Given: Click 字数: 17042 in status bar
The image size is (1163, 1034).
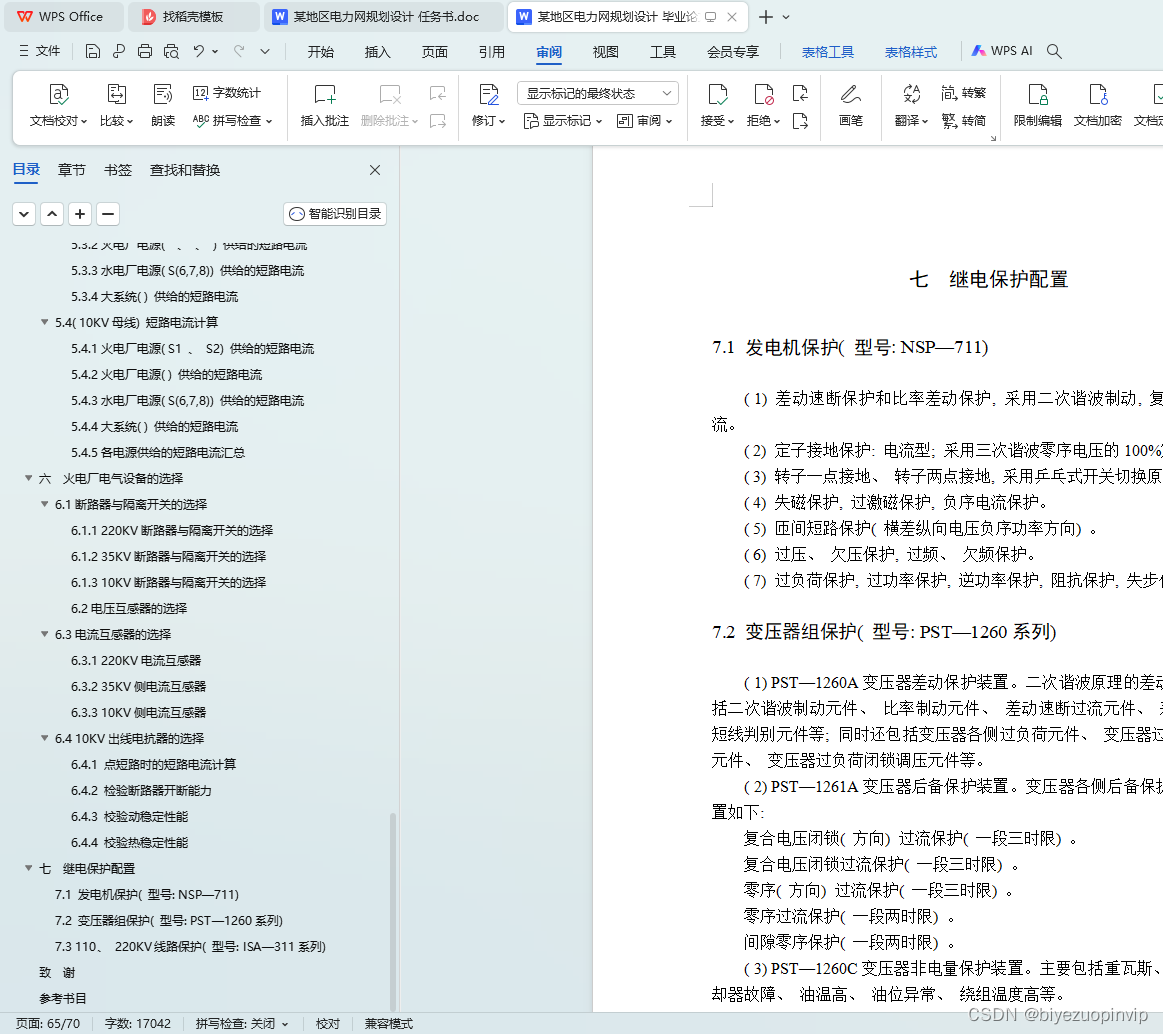Looking at the screenshot, I should pos(138,1024).
